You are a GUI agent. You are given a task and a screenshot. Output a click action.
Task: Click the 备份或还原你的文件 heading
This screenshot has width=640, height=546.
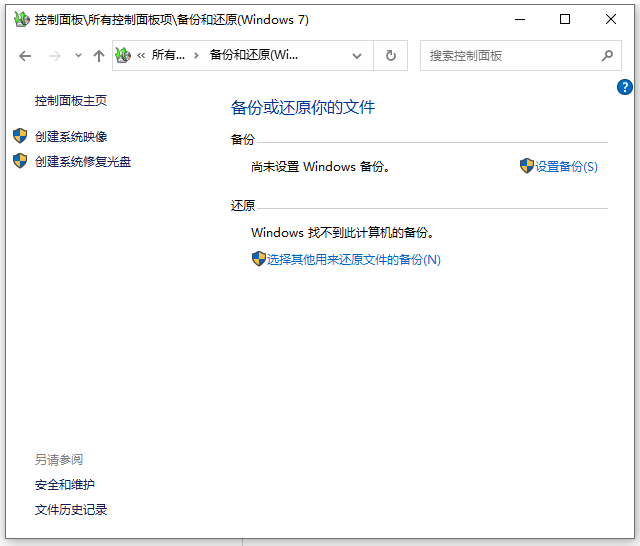click(303, 107)
